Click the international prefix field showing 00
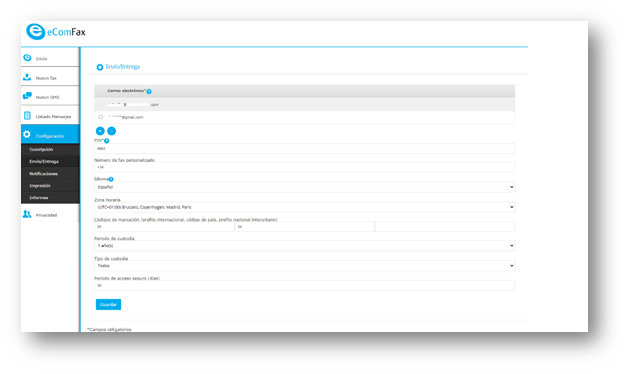The image size is (630, 374). 164,227
